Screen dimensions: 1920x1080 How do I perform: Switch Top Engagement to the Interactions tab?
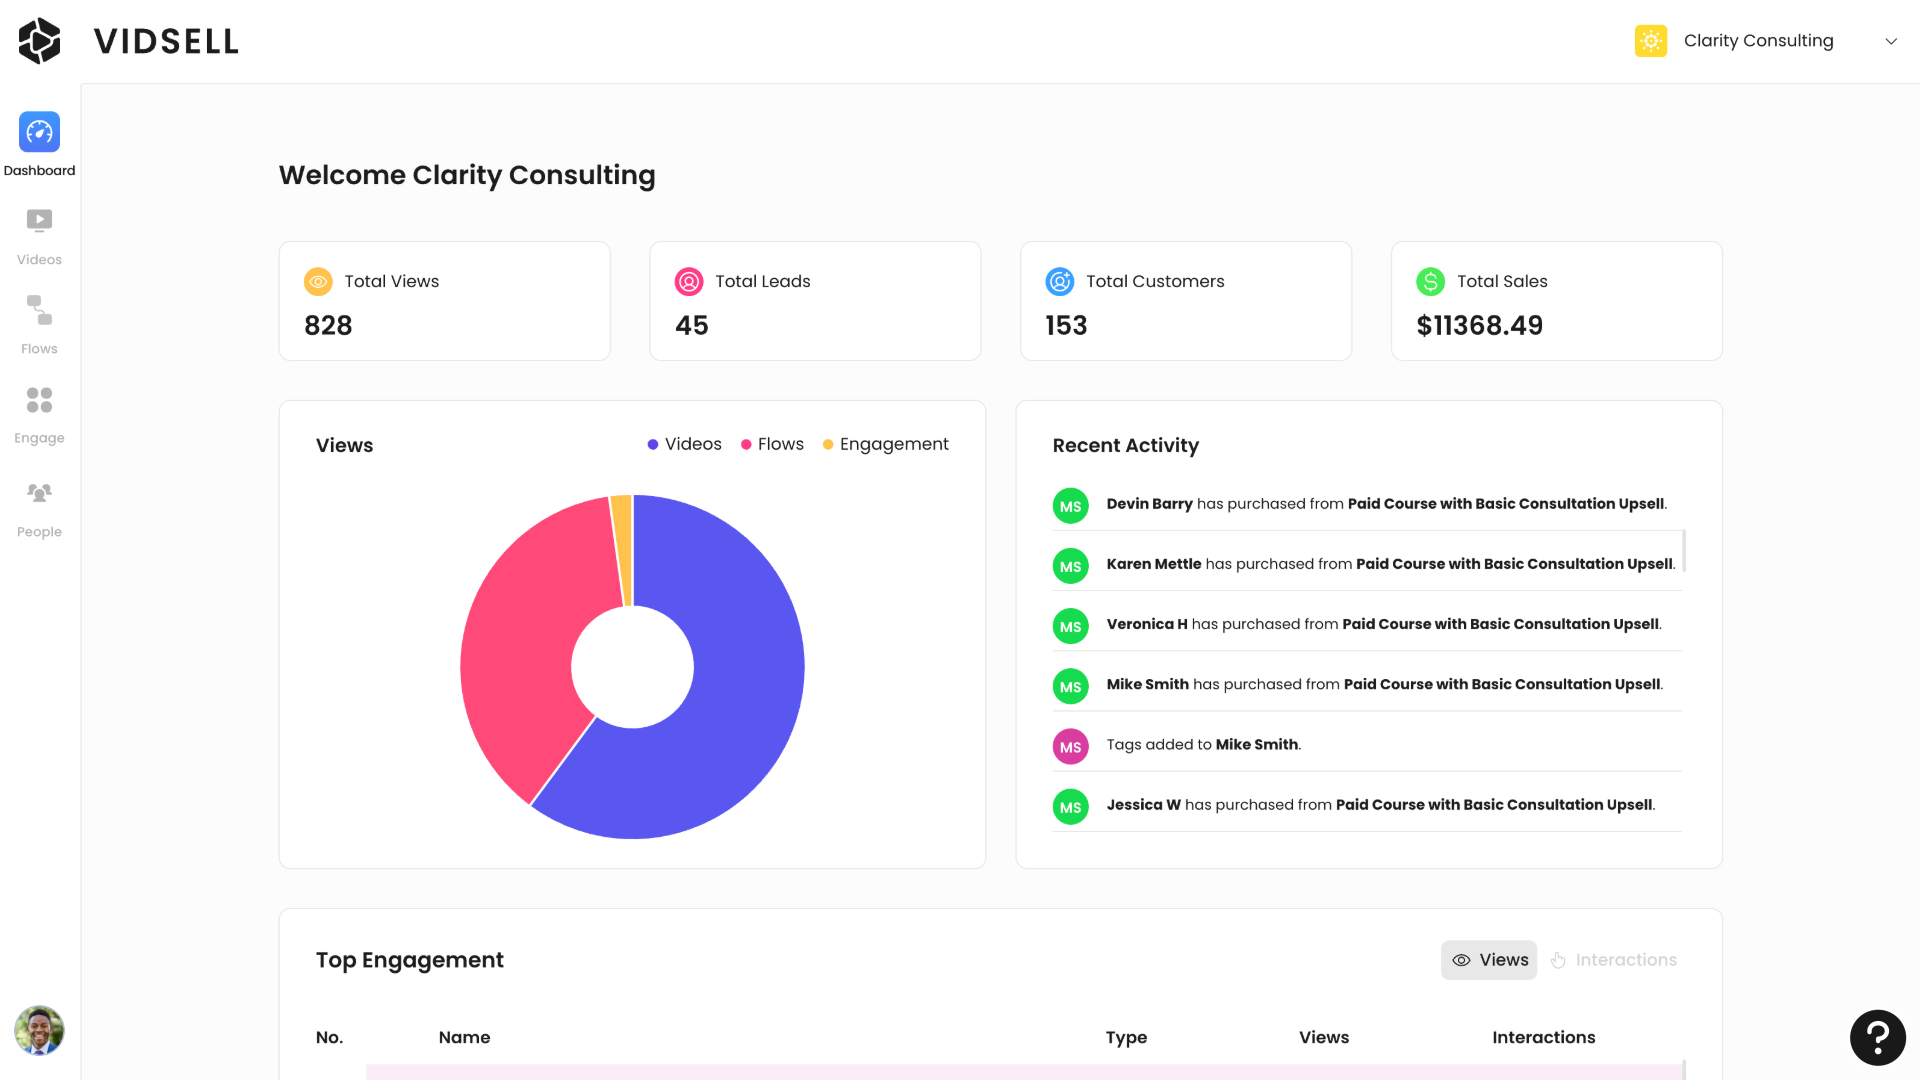[1614, 960]
